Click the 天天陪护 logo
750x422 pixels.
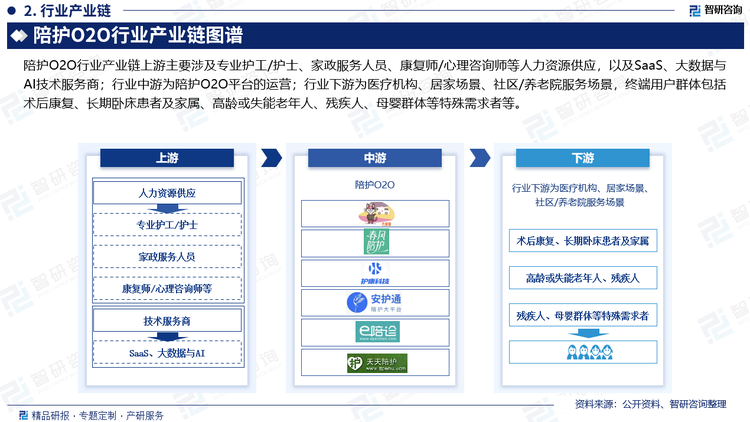pos(377,363)
